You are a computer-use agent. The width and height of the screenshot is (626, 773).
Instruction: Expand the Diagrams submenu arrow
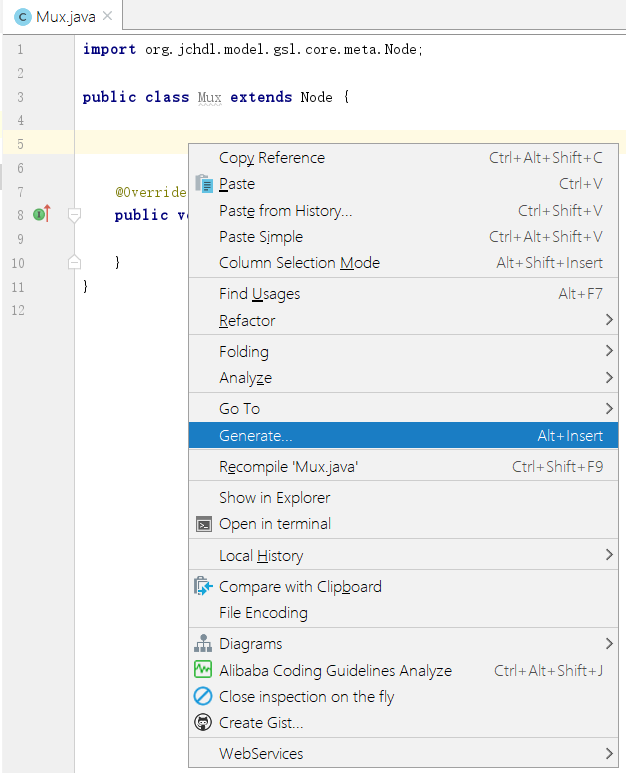[609, 644]
